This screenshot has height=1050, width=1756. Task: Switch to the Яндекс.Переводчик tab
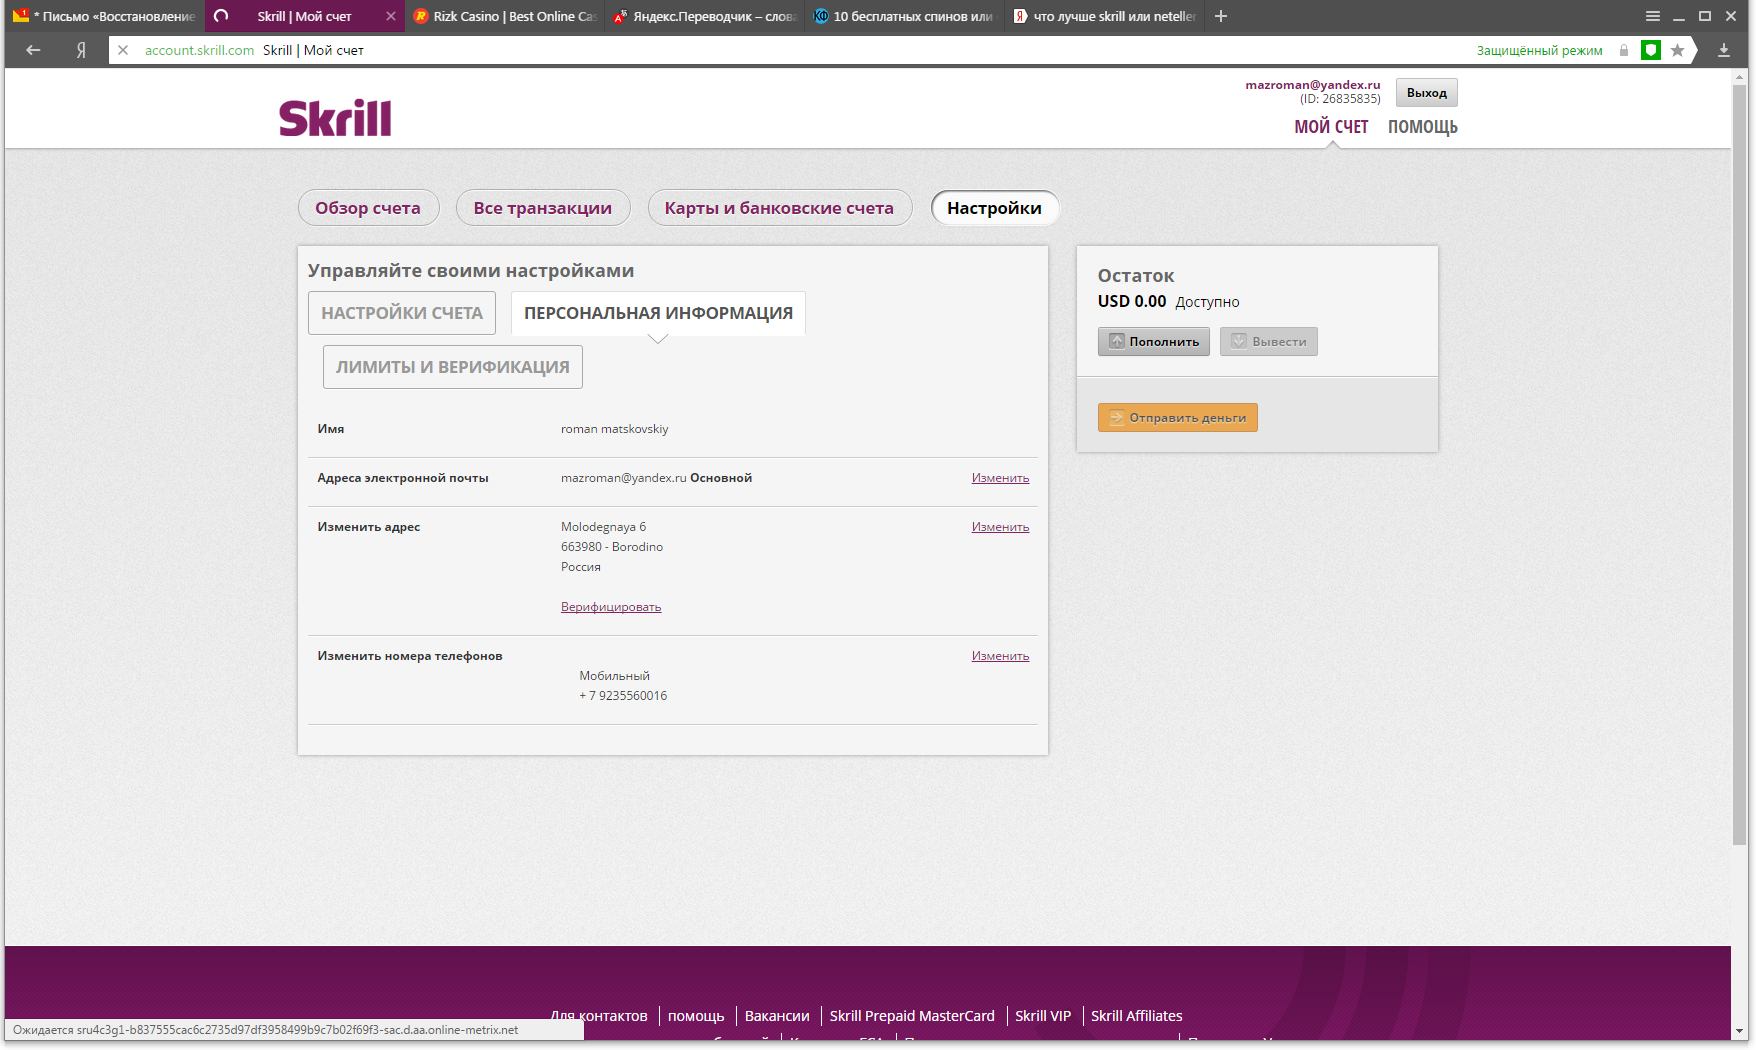705,16
